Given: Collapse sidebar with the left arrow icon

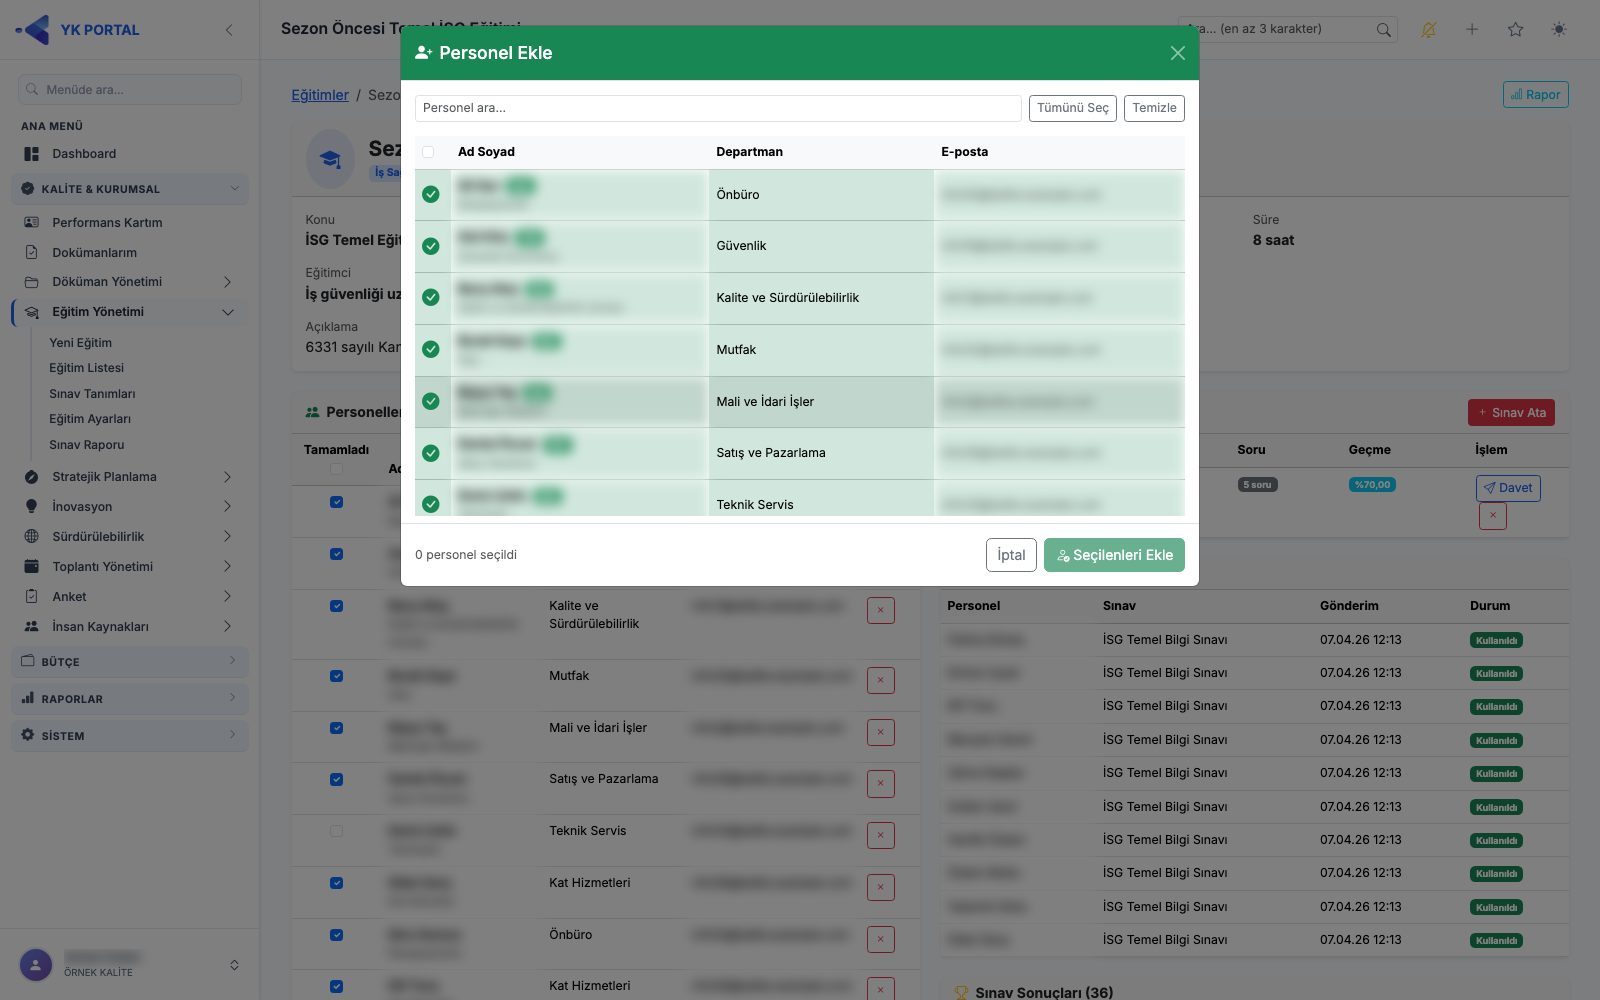Looking at the screenshot, I should pyautogui.click(x=229, y=30).
